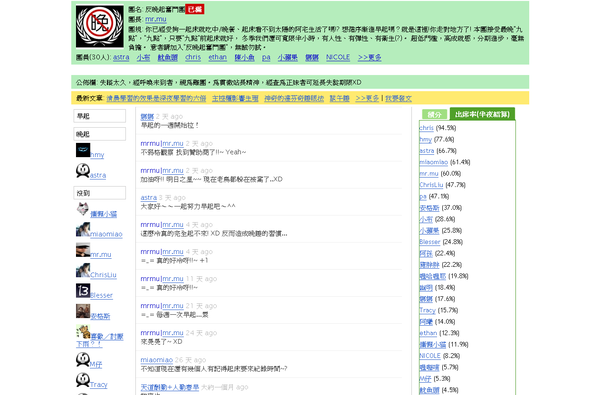Click miaomiao's avatar in the left sidebar
The image size is (600, 395).
83,229
